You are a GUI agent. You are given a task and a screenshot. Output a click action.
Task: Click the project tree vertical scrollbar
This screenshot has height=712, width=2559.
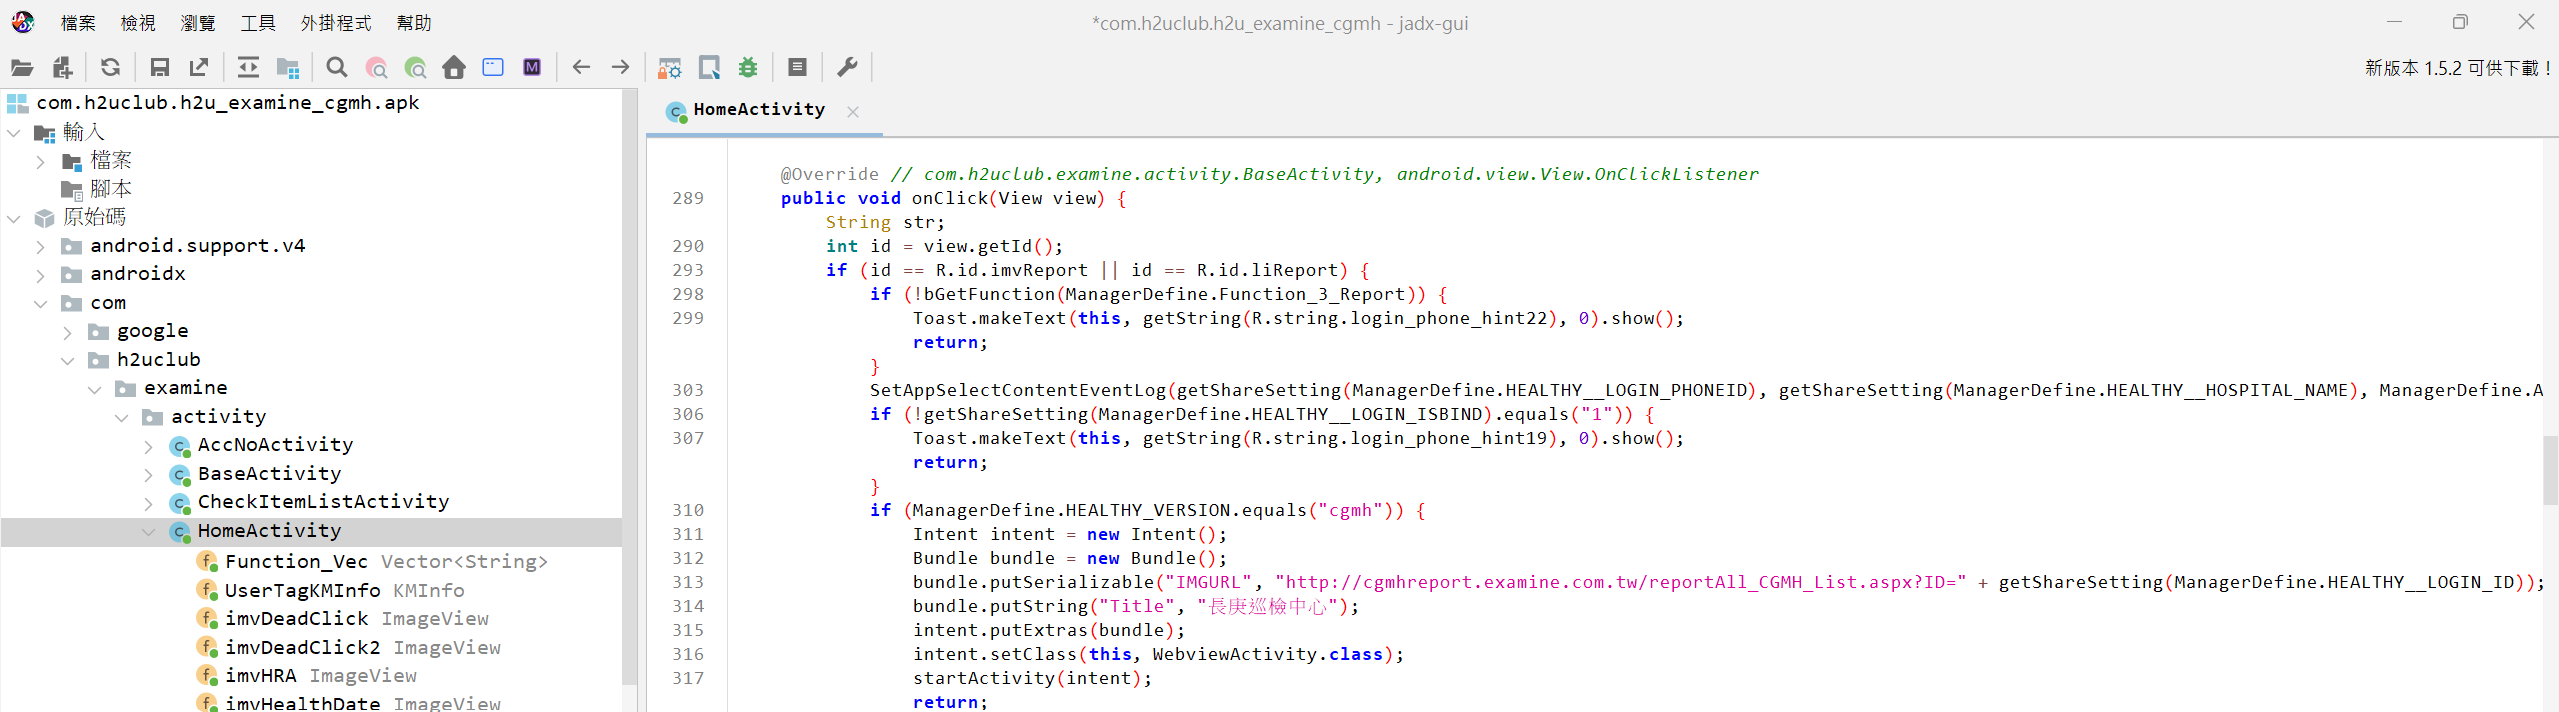tap(629, 386)
